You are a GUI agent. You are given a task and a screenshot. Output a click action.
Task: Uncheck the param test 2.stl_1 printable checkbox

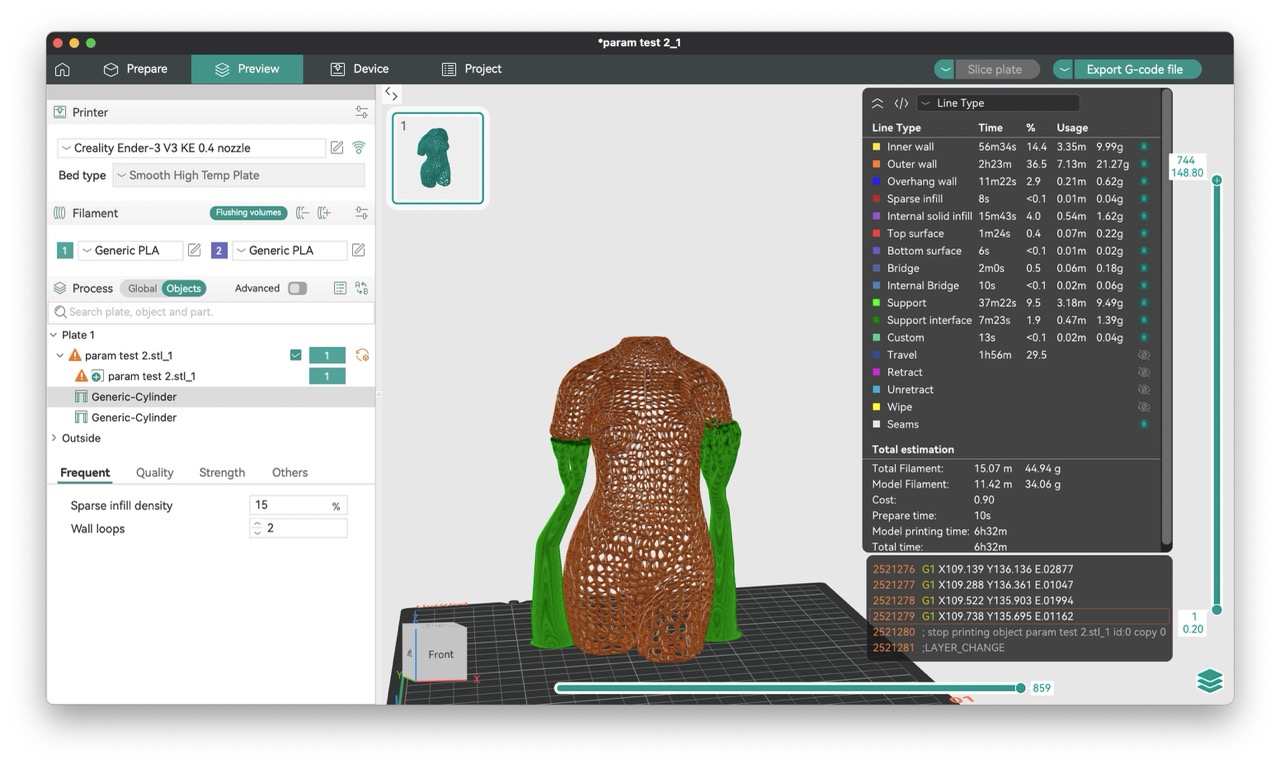[295, 355]
